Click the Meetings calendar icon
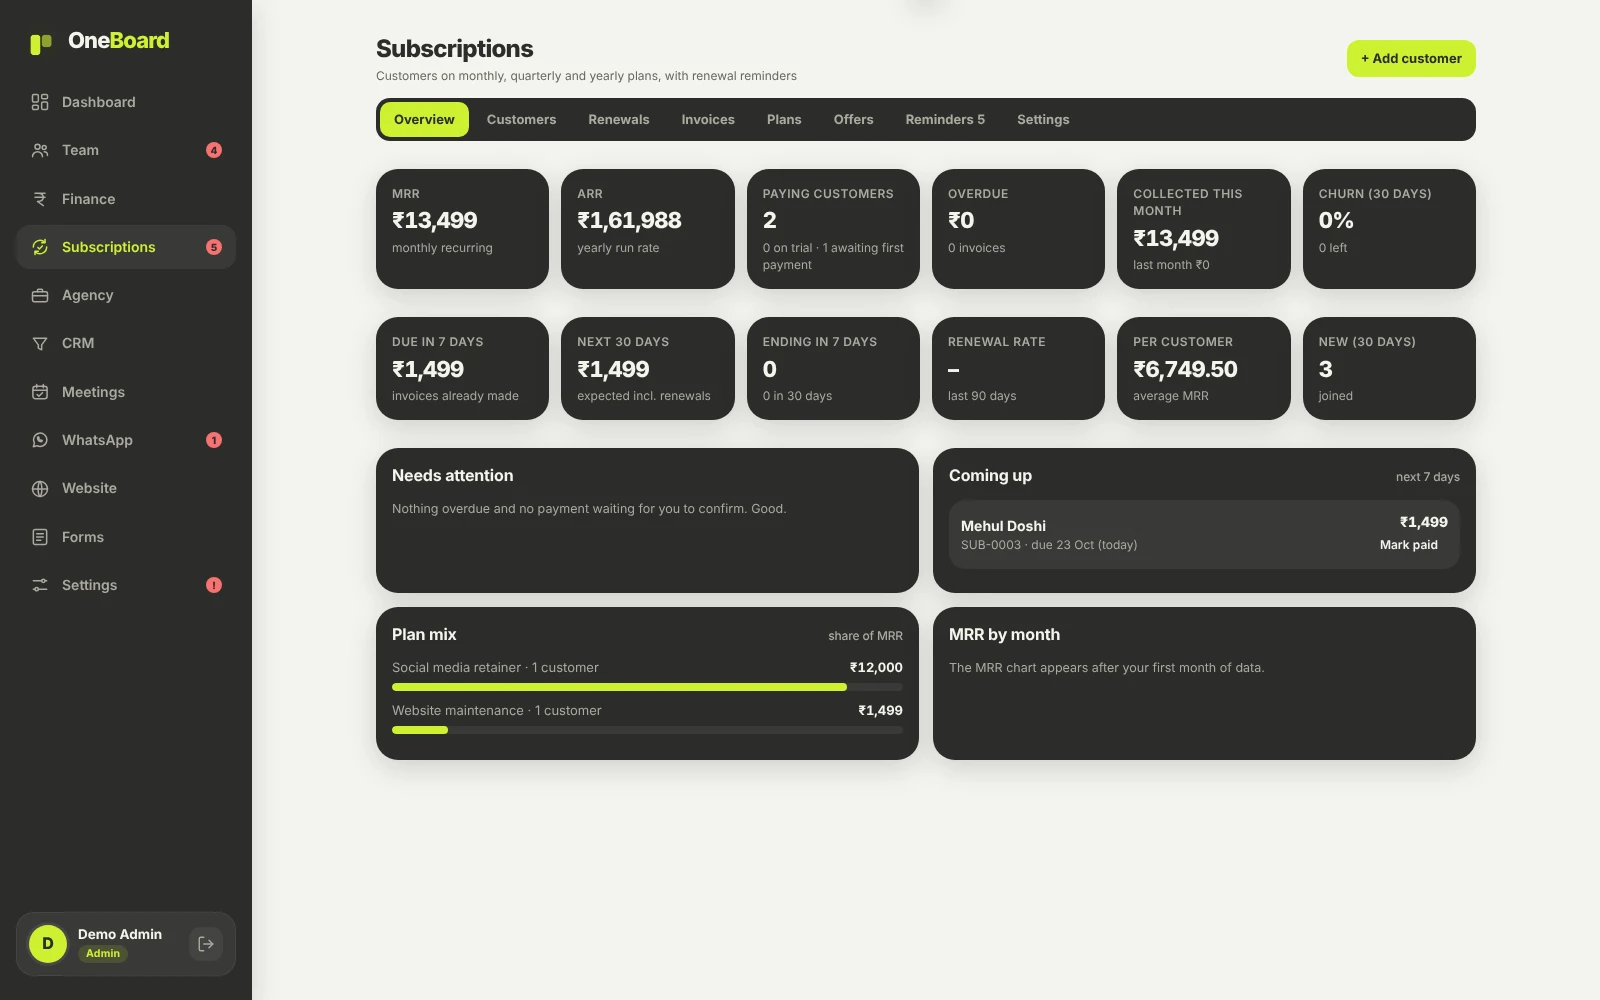 point(40,392)
